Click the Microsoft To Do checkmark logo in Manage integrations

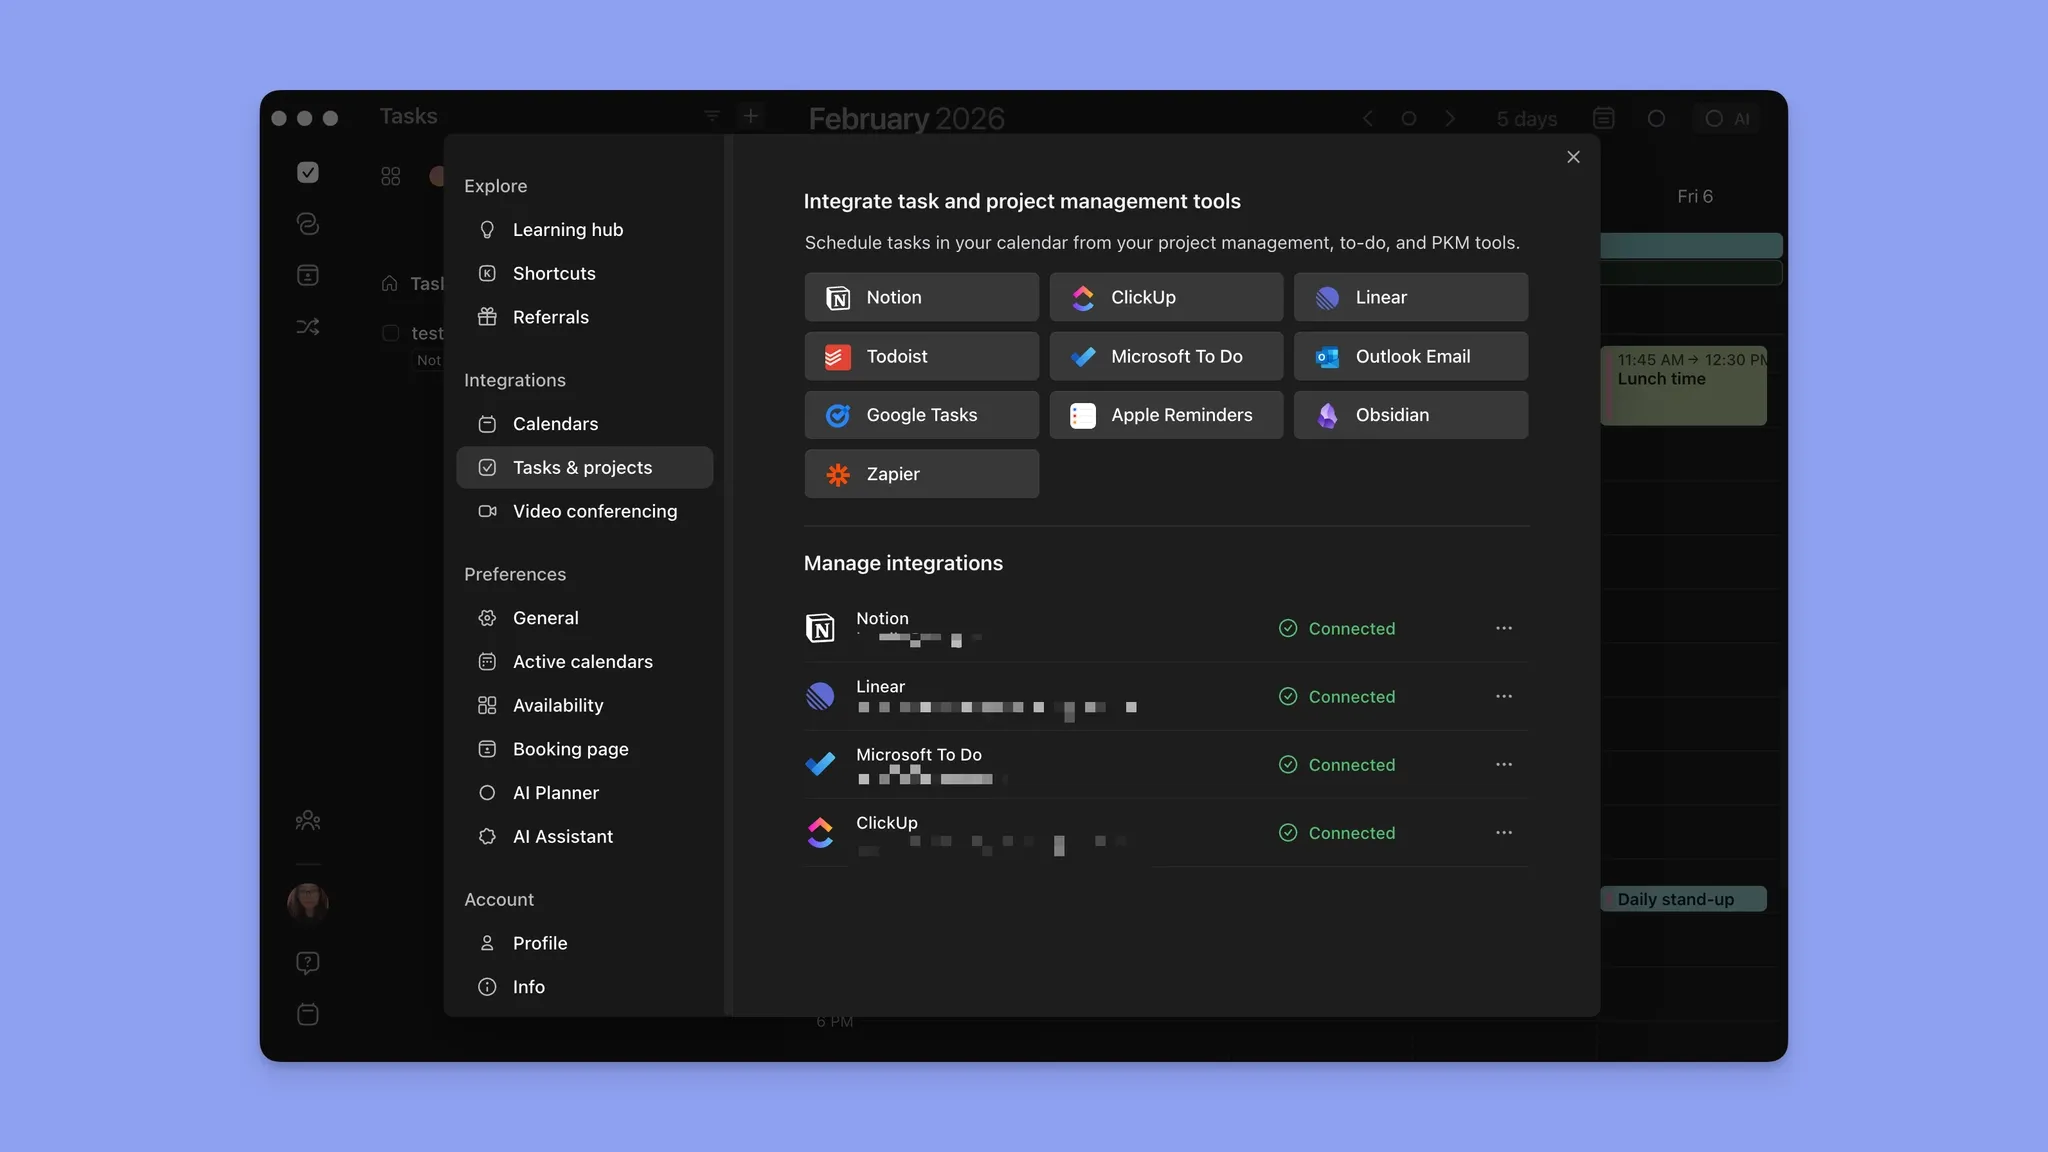coord(820,764)
